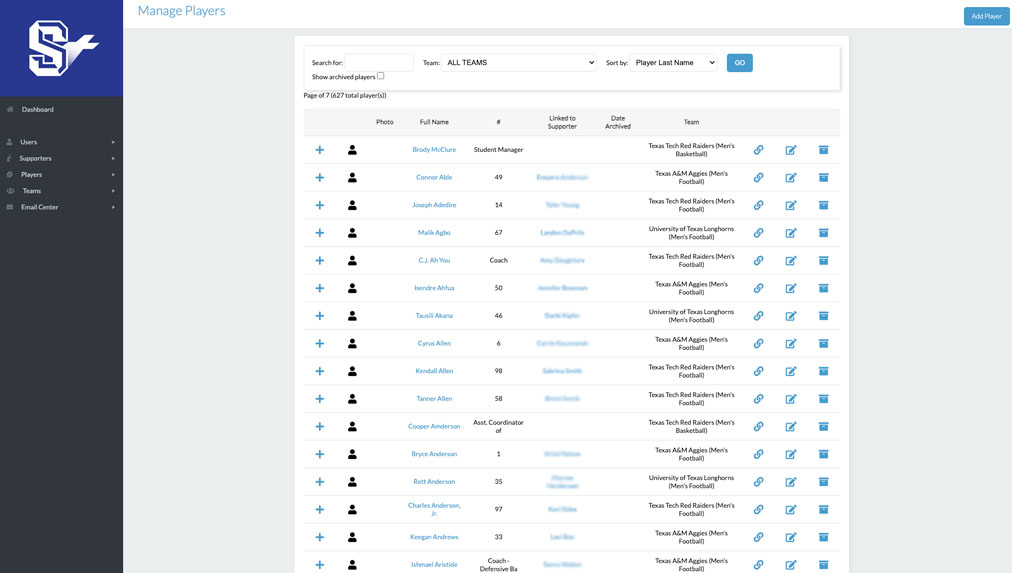1012x573 pixels.
Task: Click the school logo in sidebar
Action: pyautogui.click(x=62, y=48)
